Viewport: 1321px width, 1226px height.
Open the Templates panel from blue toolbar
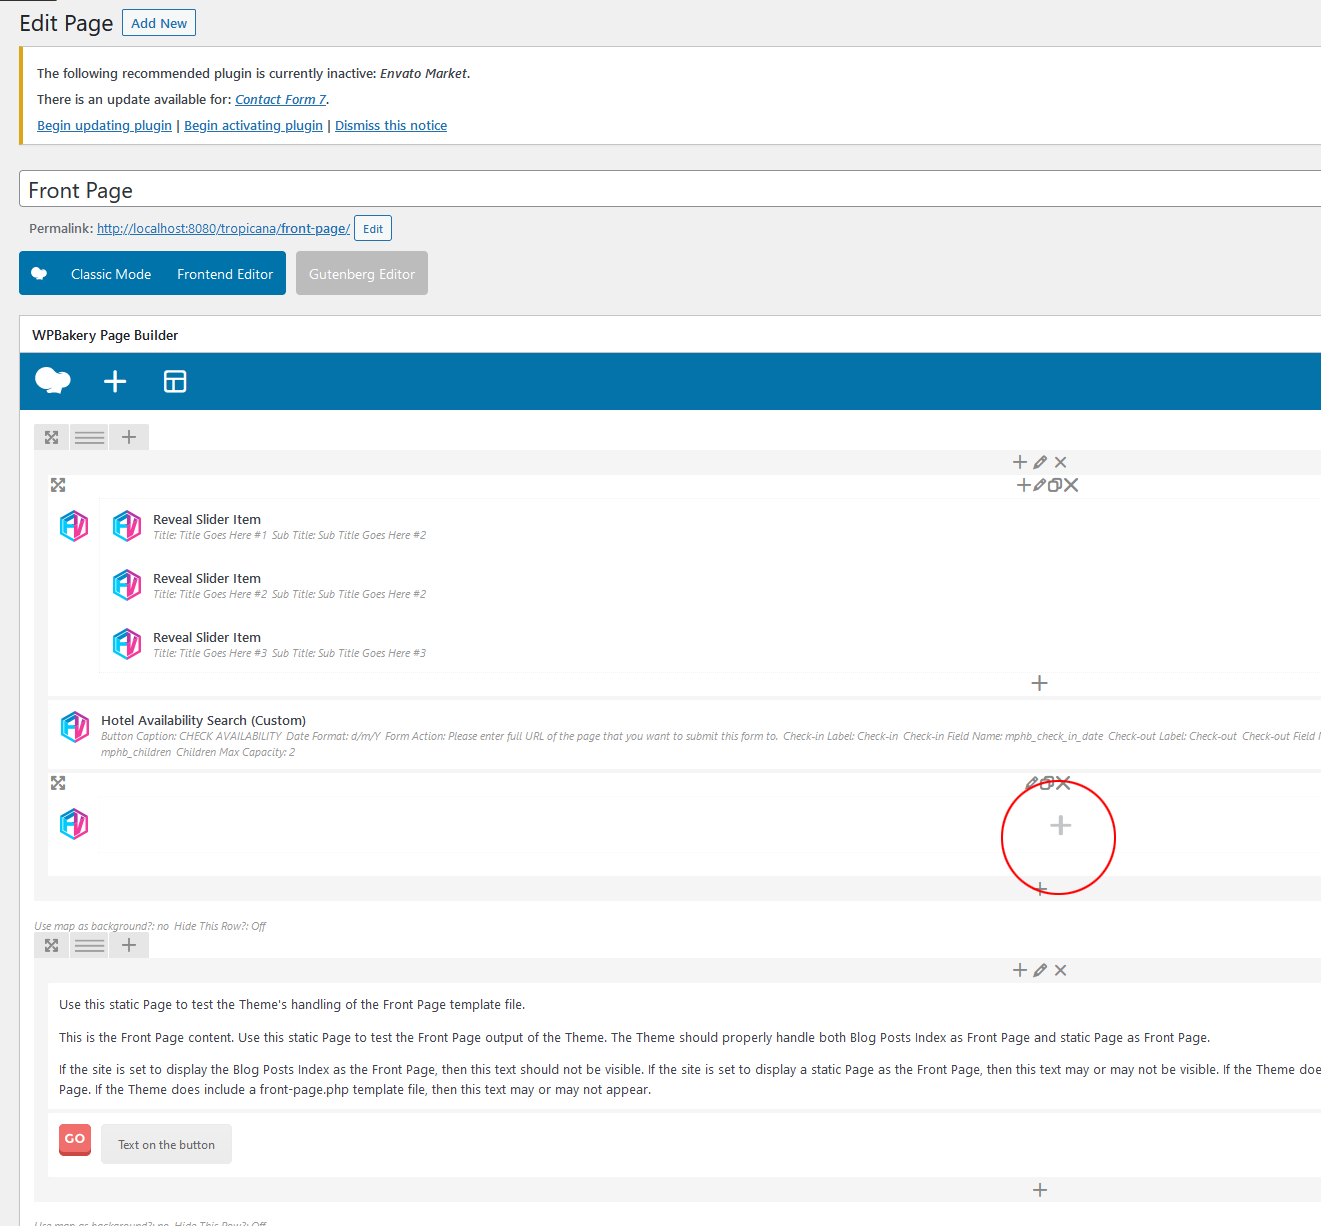point(175,381)
